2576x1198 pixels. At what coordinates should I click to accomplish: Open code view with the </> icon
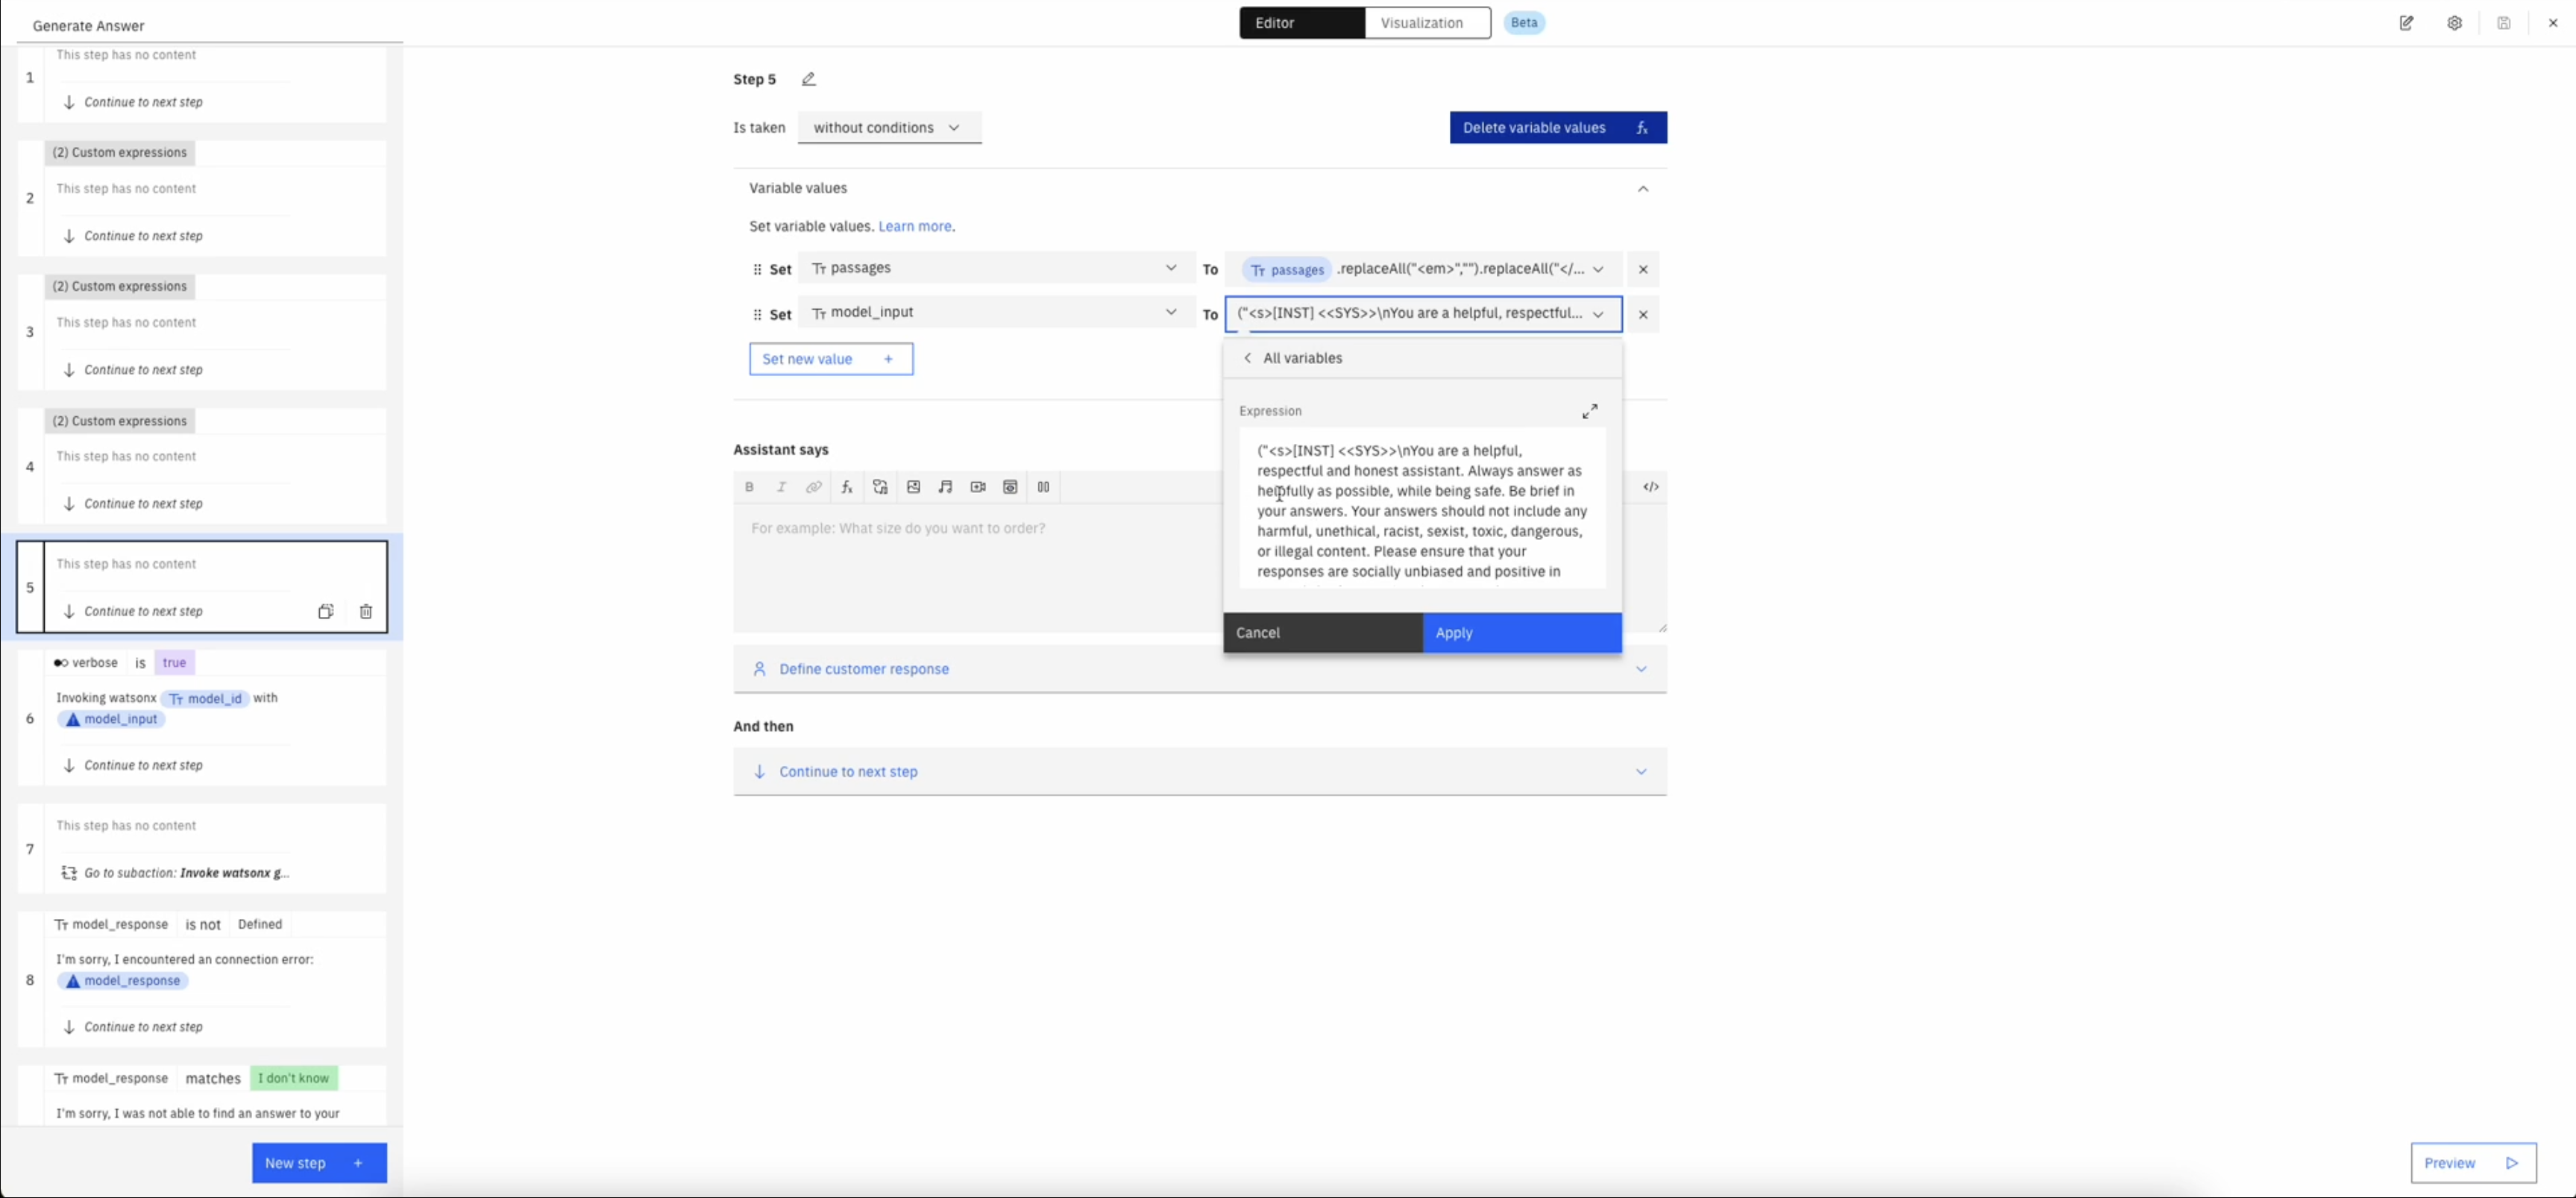1651,486
